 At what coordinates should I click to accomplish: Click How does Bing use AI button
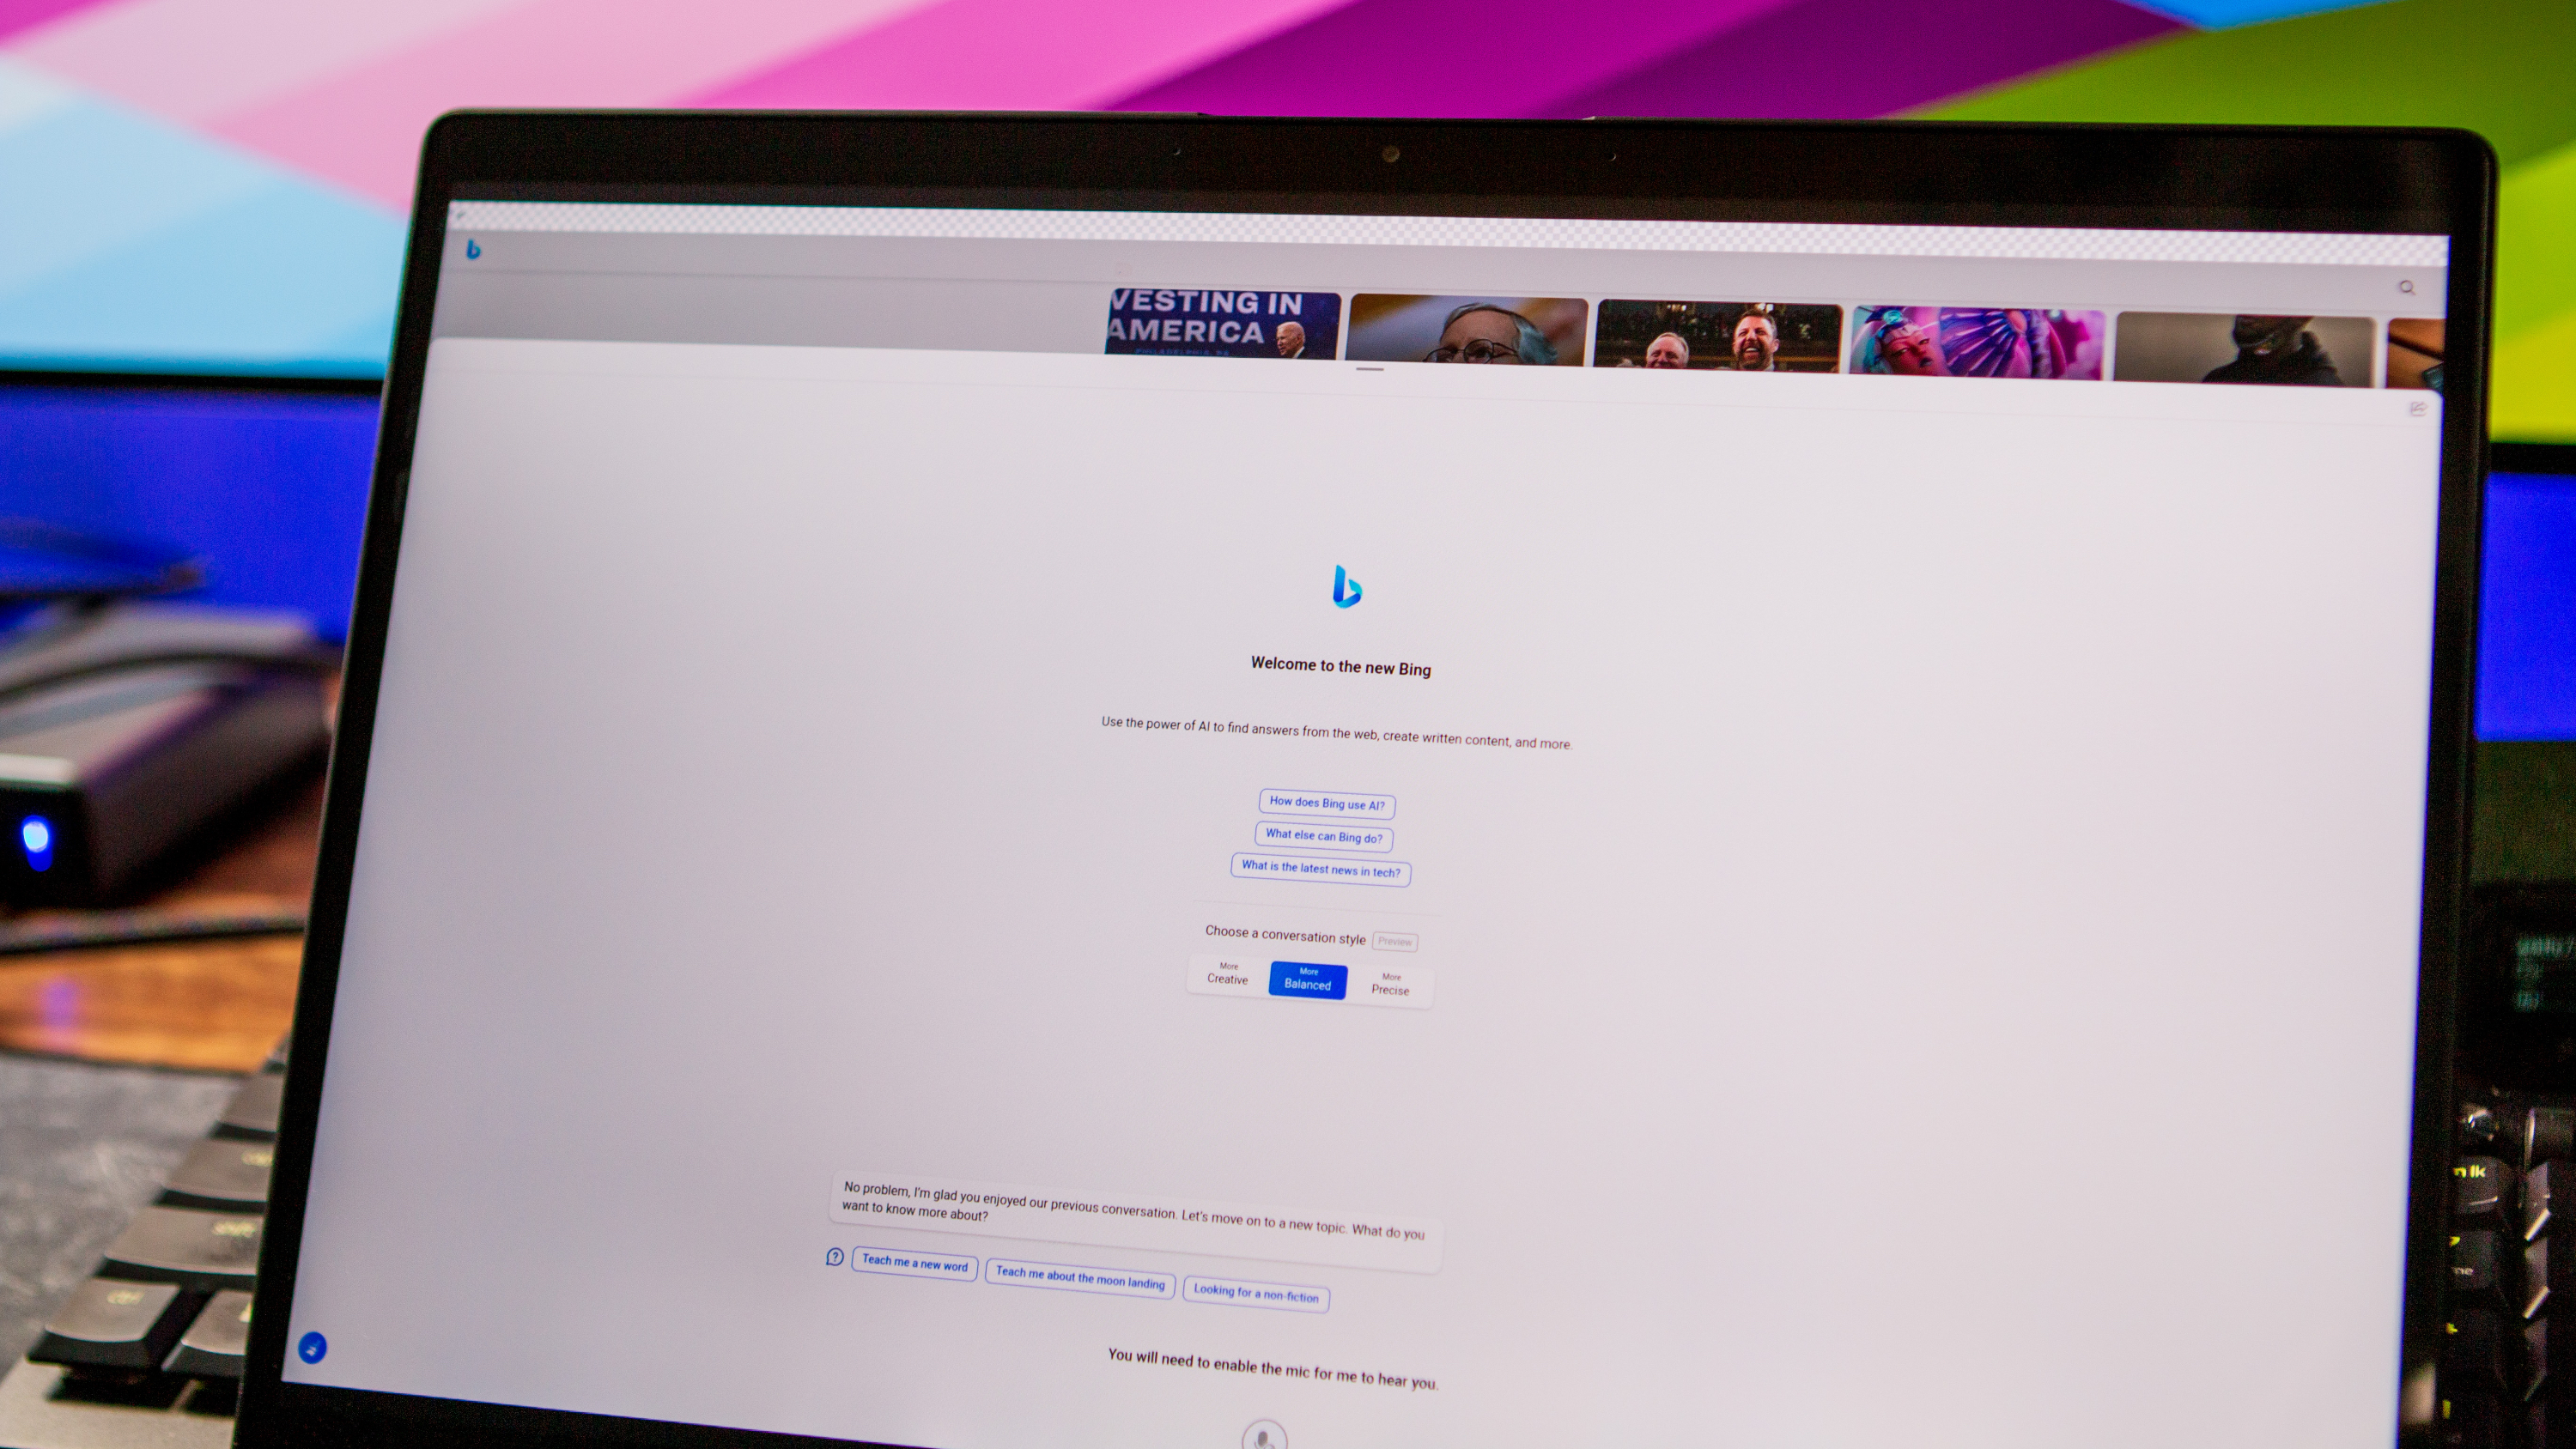1325,803
